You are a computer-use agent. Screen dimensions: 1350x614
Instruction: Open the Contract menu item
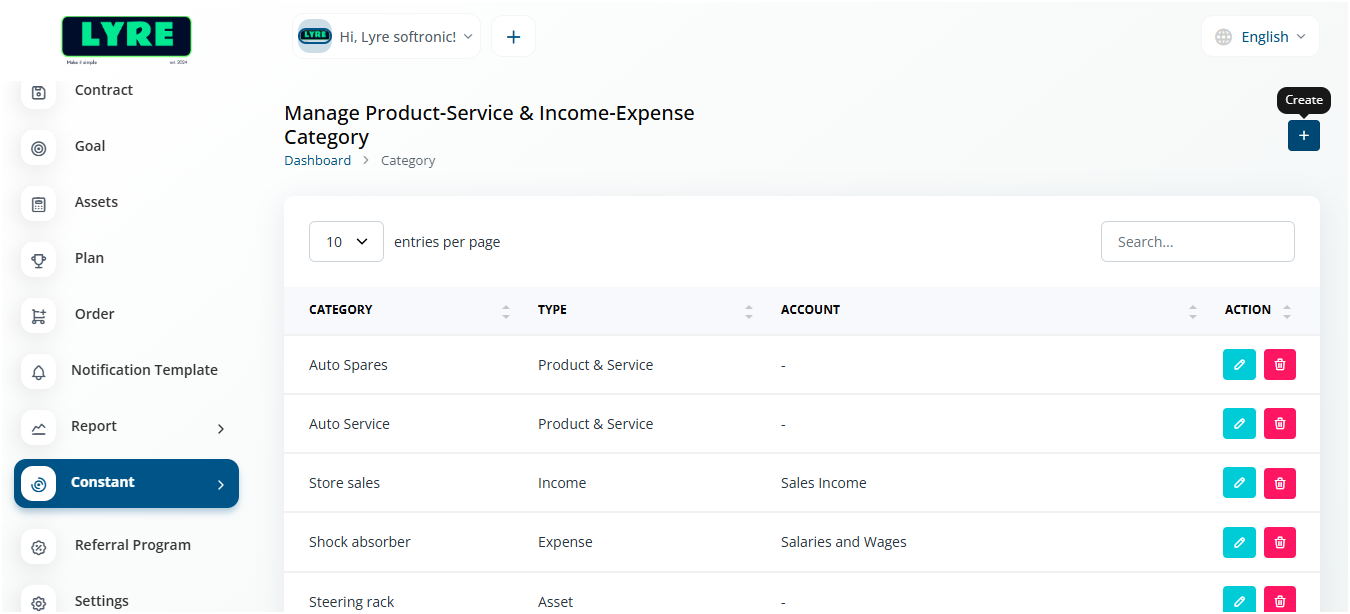(x=103, y=90)
